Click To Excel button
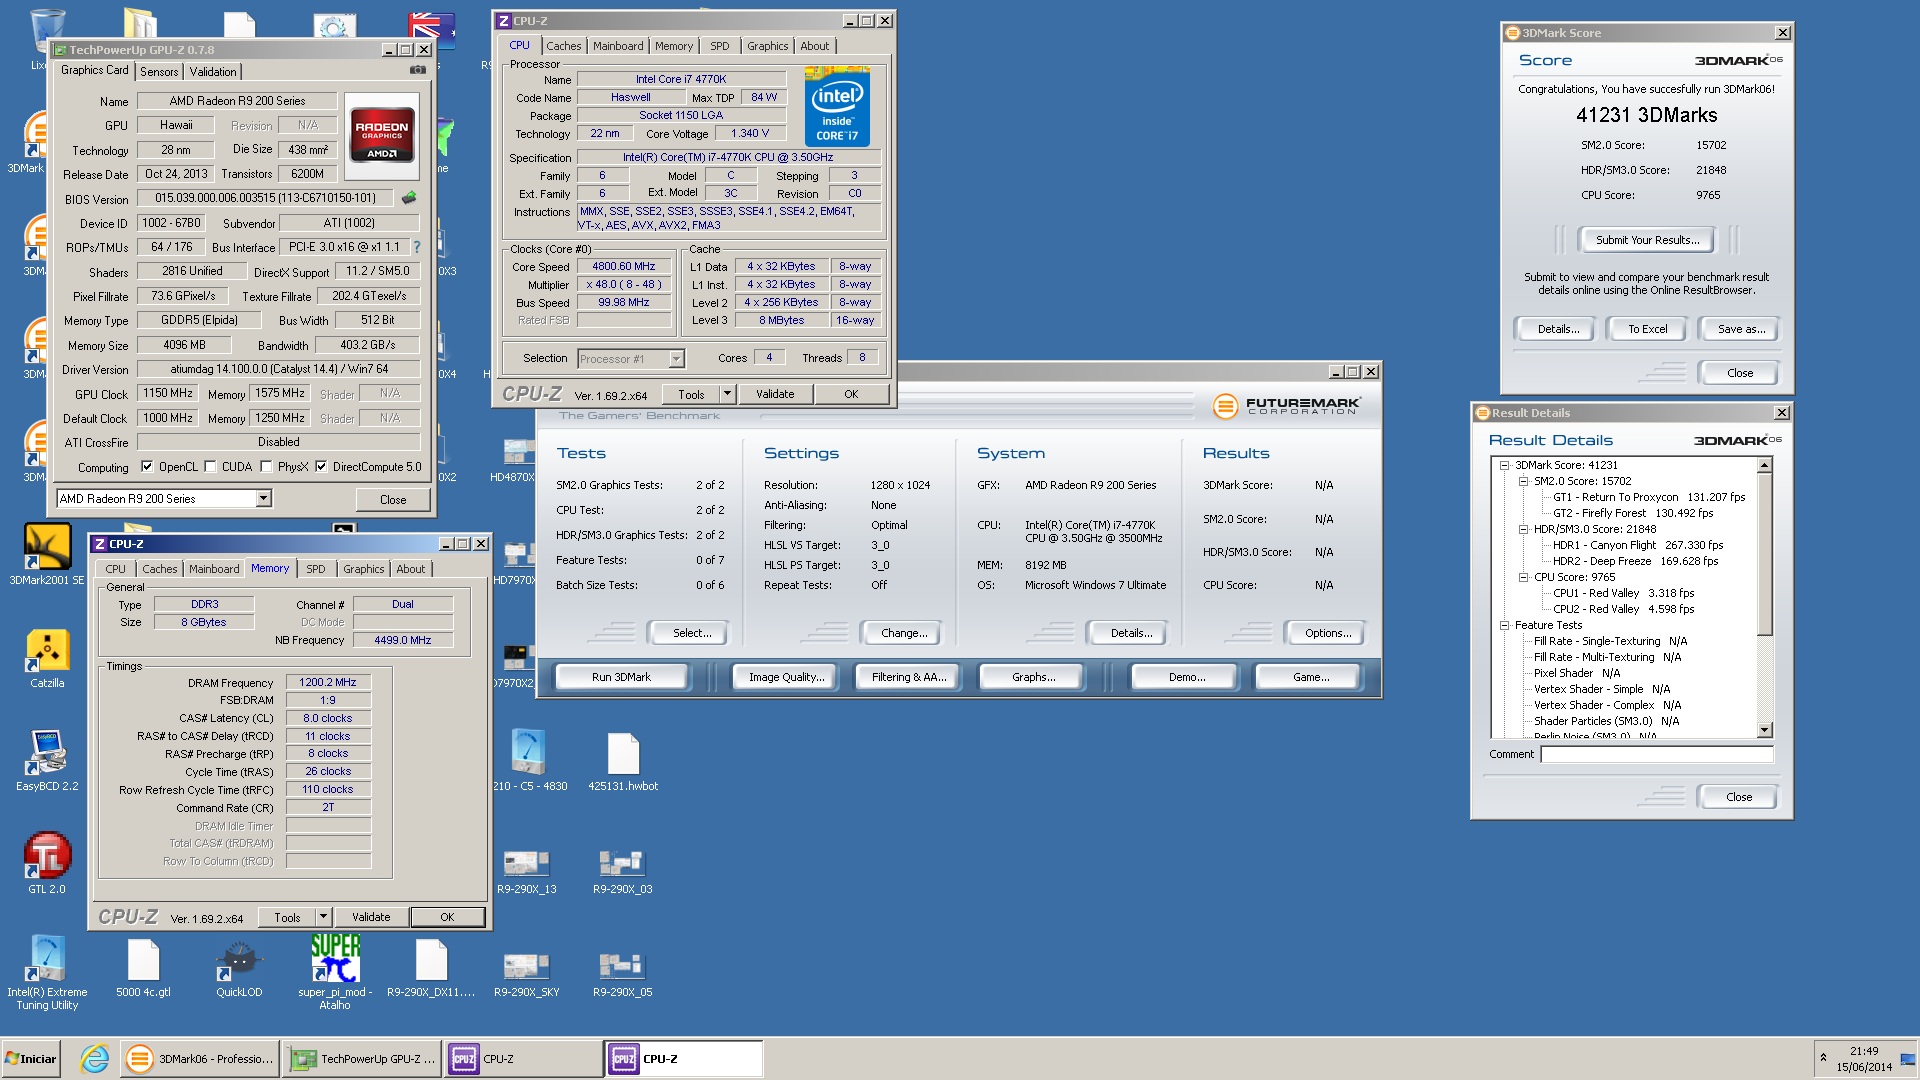 1647,329
